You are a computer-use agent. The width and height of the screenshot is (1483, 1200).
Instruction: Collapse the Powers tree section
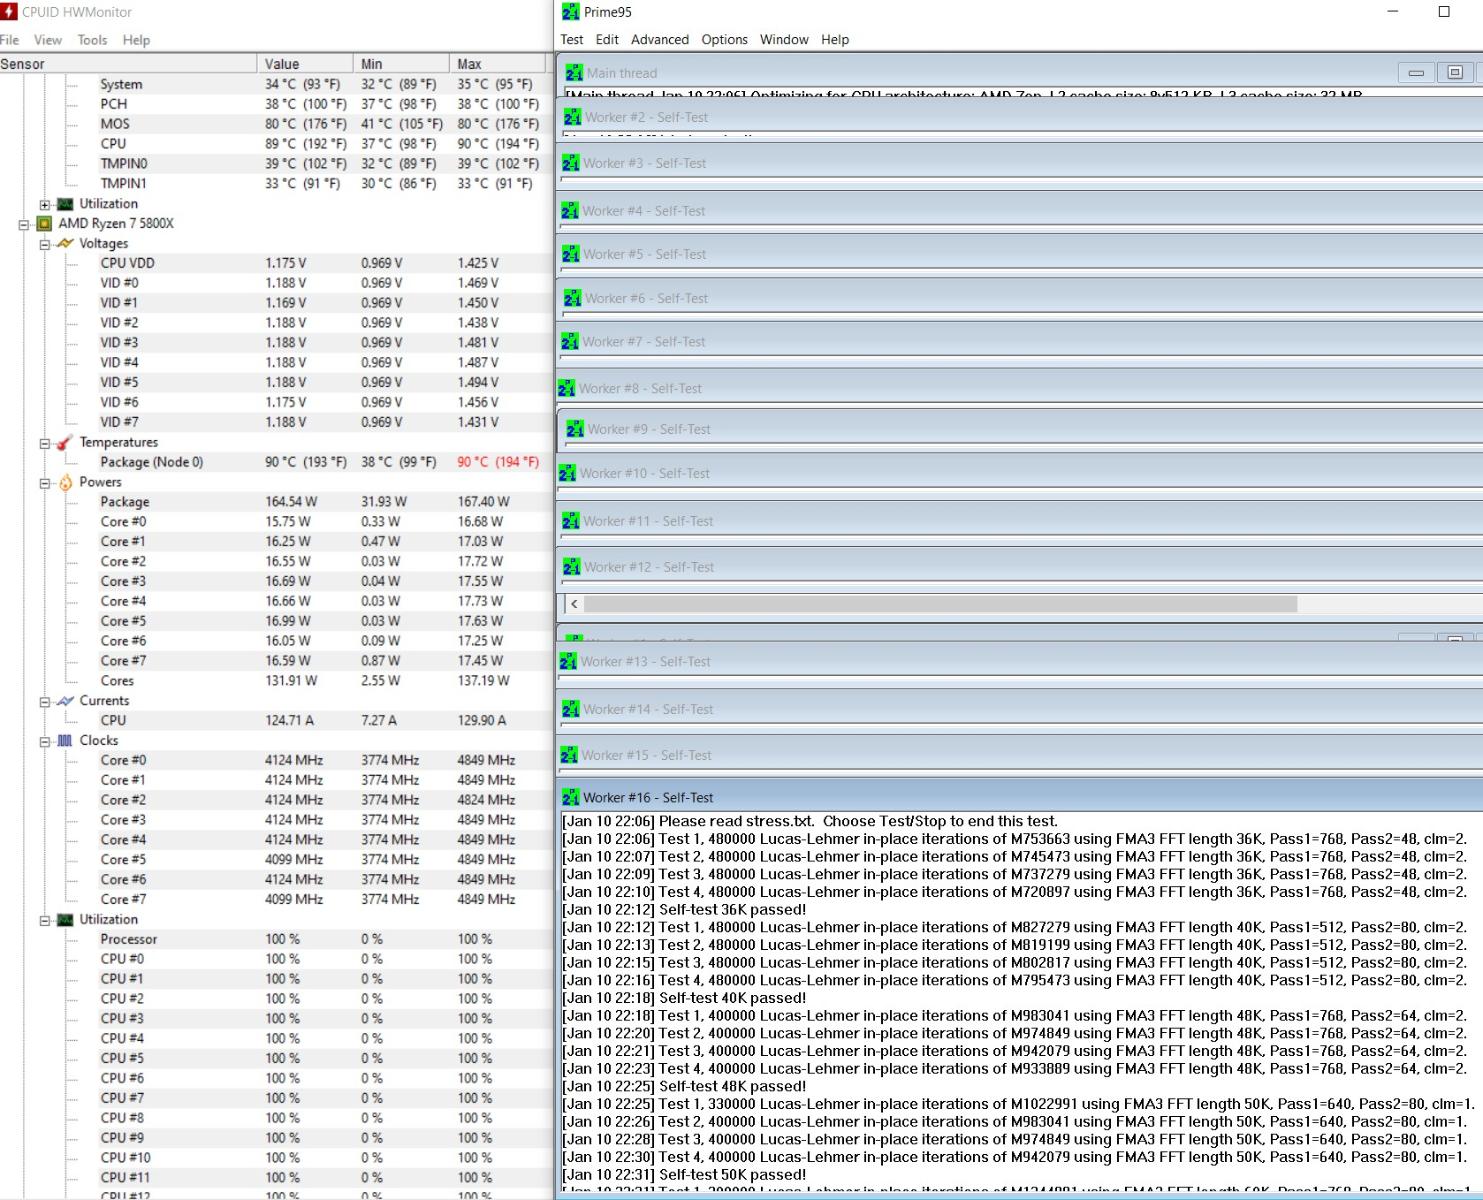pos(45,483)
